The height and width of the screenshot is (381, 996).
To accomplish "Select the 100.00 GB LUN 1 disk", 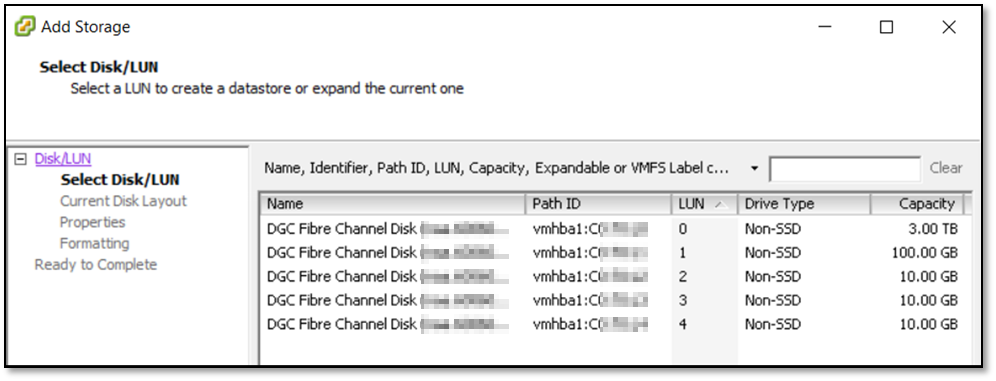I will coord(612,253).
